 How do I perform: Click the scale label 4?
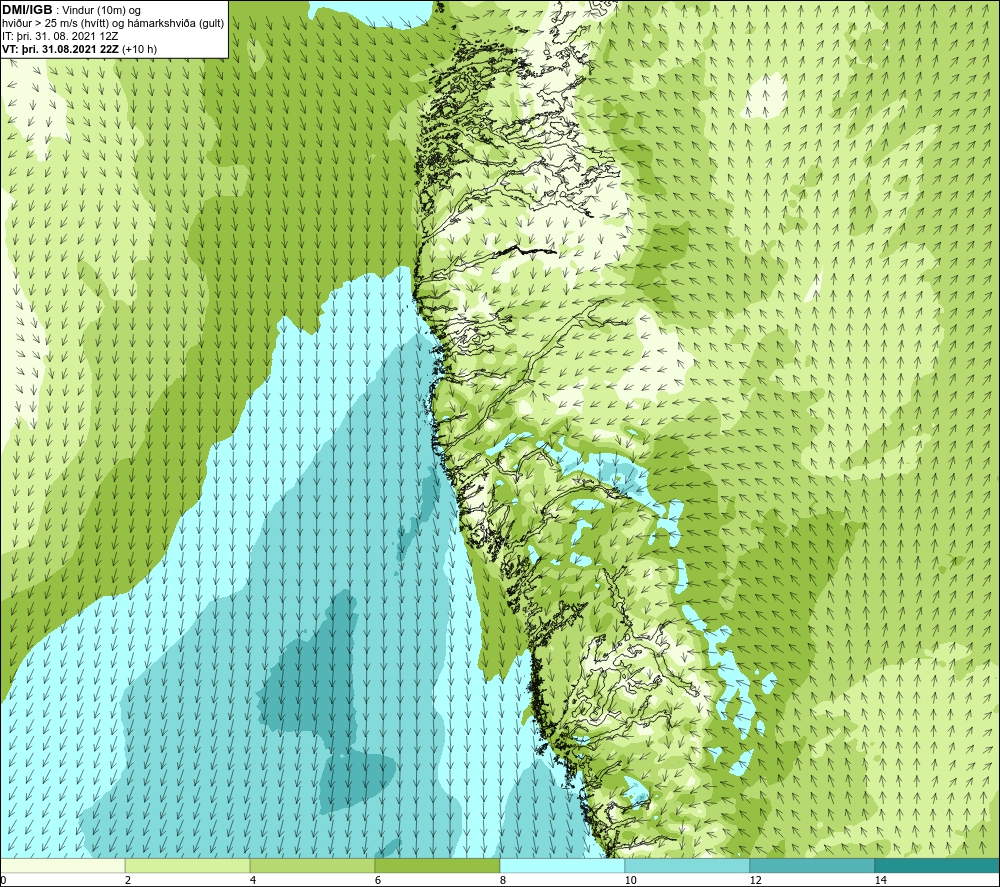click(253, 880)
